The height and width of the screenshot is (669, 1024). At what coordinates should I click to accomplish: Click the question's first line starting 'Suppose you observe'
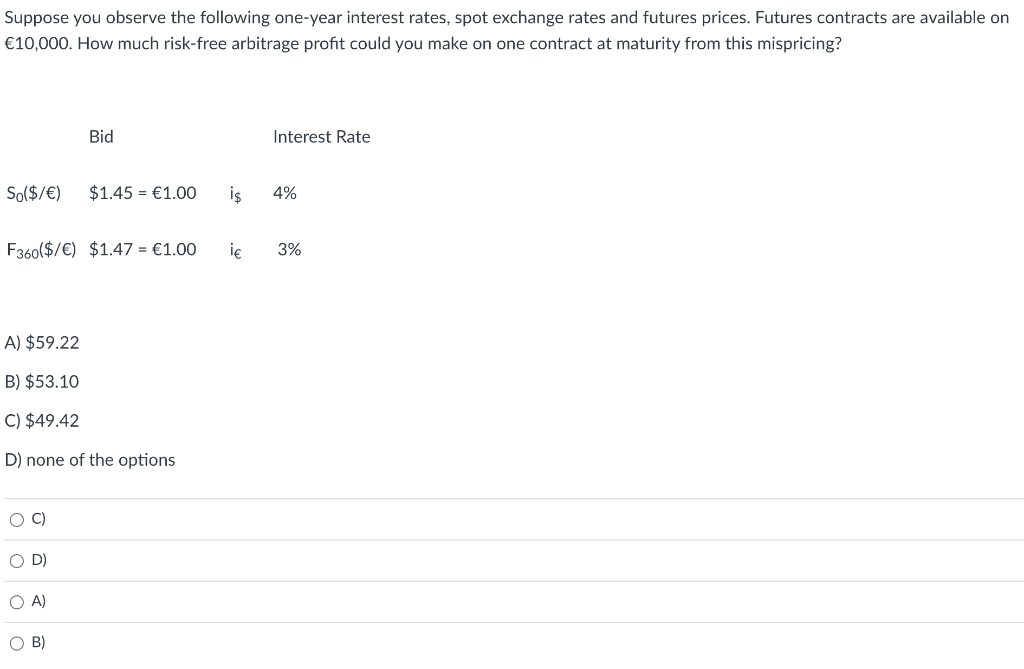pyautogui.click(x=507, y=18)
